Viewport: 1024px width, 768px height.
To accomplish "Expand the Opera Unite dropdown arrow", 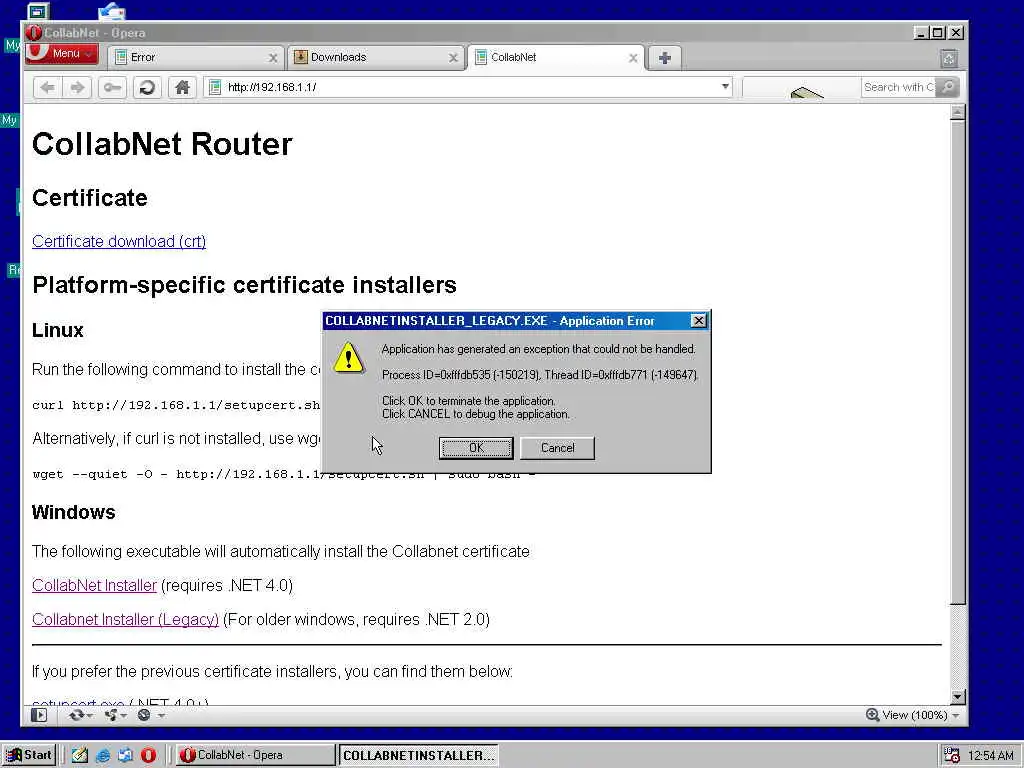I will click(124, 716).
